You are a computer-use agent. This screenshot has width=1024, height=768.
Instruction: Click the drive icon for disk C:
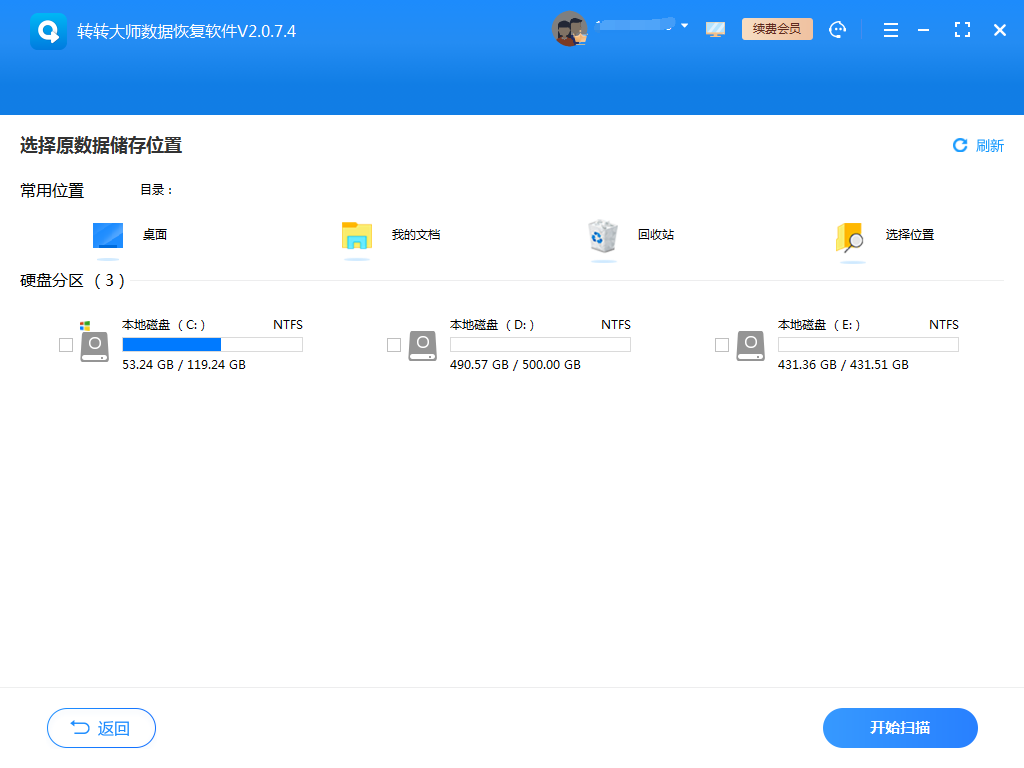94,345
